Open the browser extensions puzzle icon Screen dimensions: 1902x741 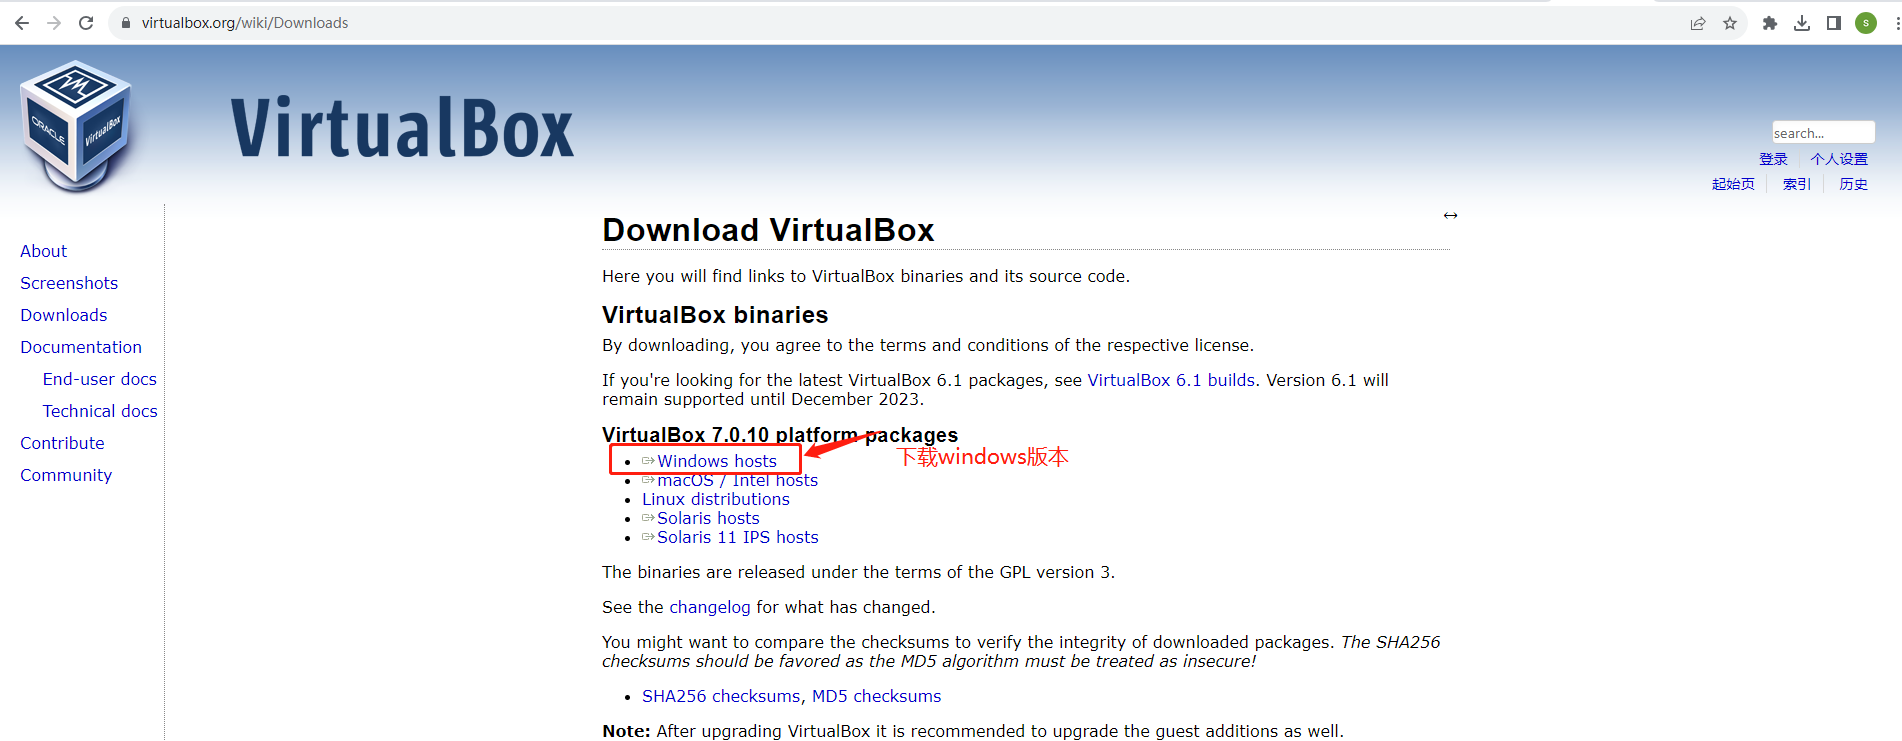pos(1770,23)
